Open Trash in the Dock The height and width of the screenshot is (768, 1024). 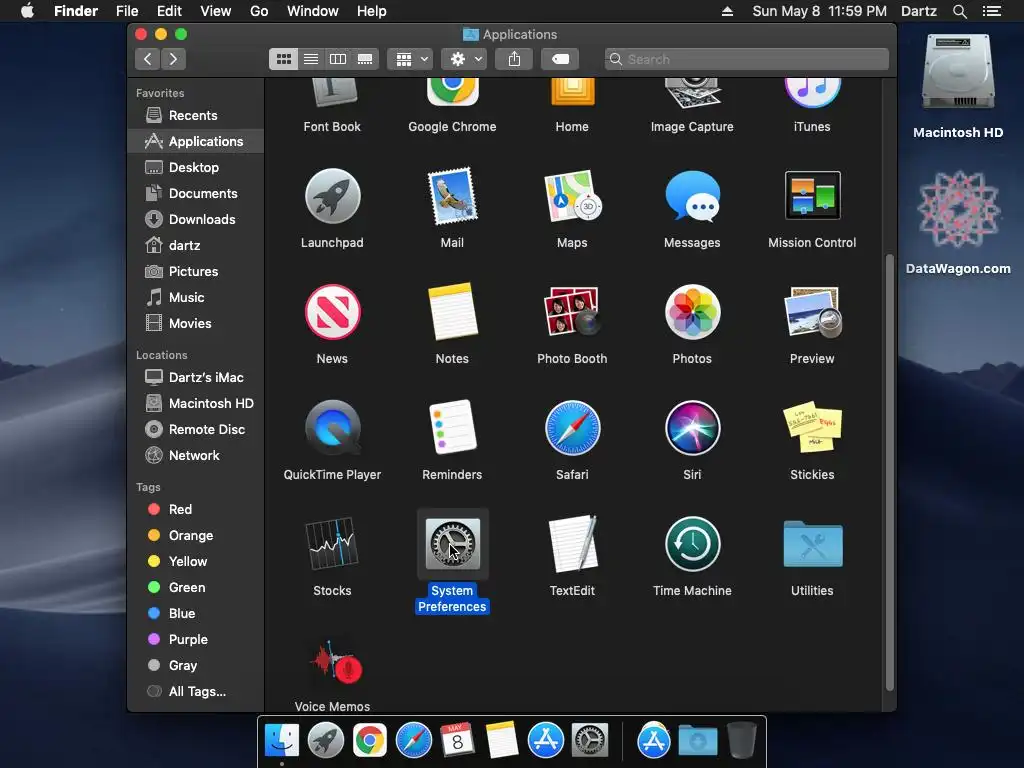[741, 740]
